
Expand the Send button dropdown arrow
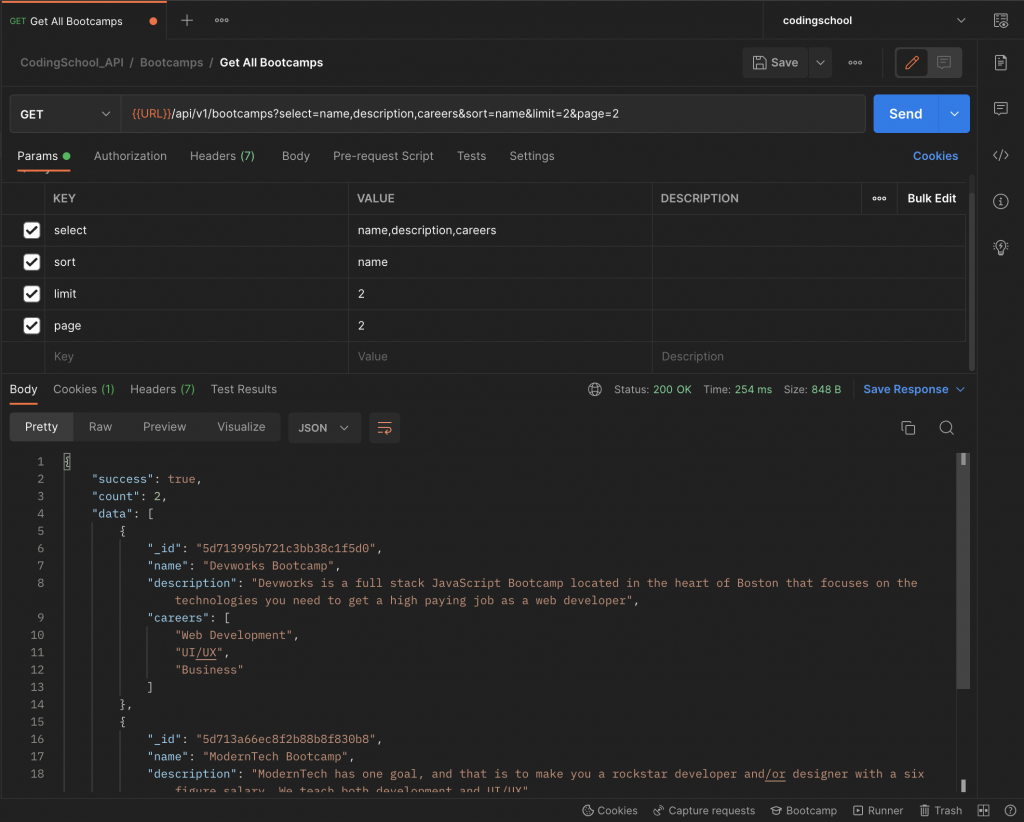tap(954, 114)
